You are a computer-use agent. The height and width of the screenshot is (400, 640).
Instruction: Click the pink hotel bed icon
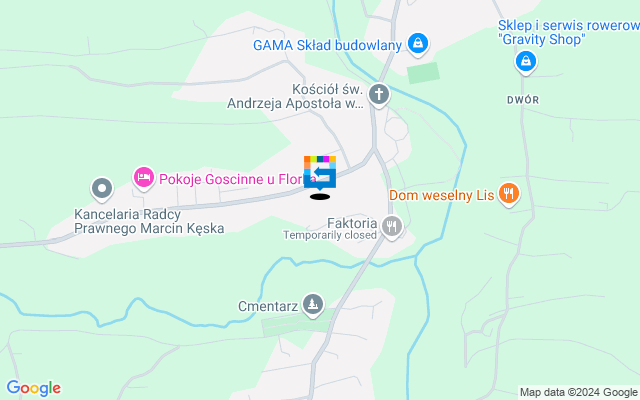pyautogui.click(x=144, y=178)
